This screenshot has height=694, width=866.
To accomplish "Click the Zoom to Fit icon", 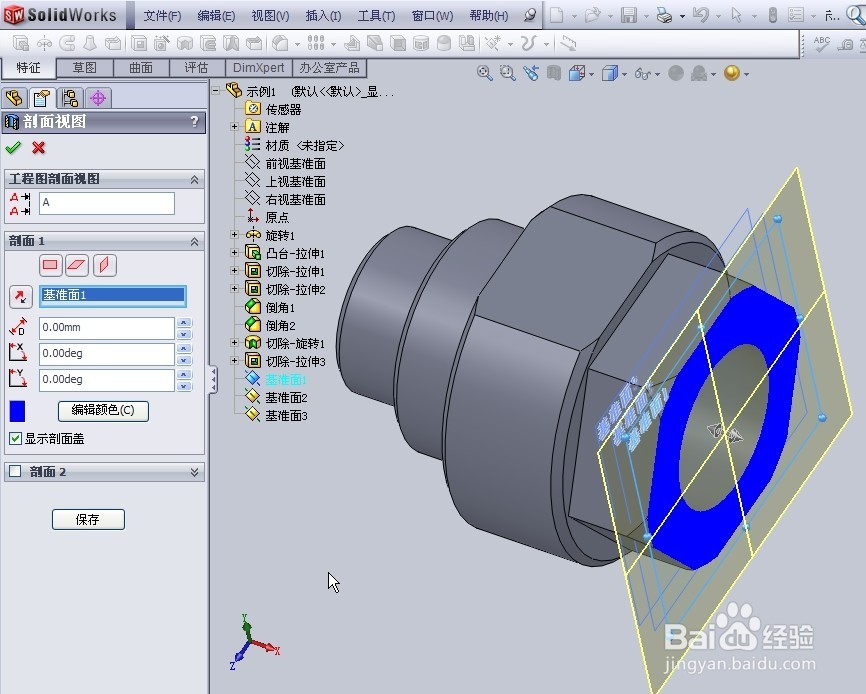I will [484, 73].
